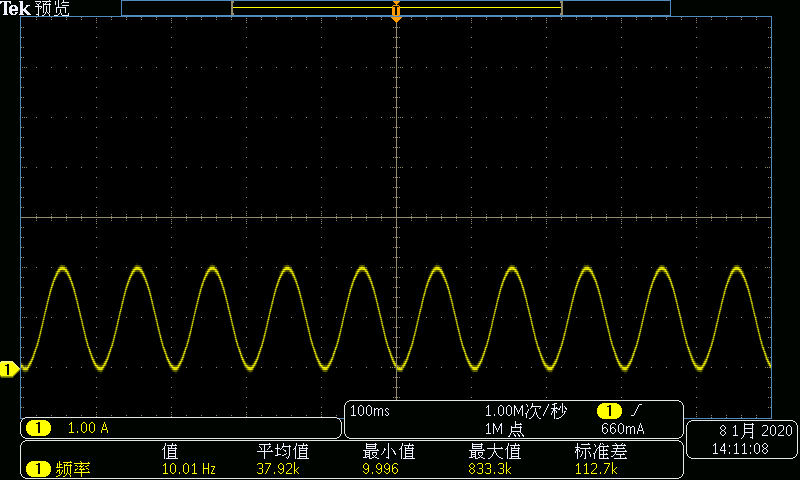Click the channel 1 ground reference marker
800x480 pixels.
9,369
